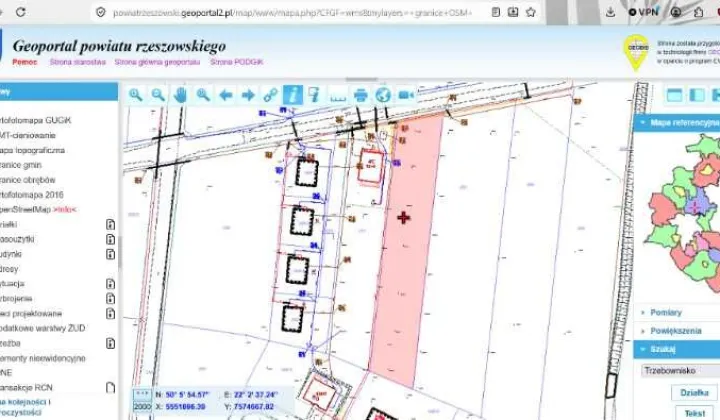Screen dimensions: 720x420
Task: Click the video camera icon
Action: coord(406,95)
